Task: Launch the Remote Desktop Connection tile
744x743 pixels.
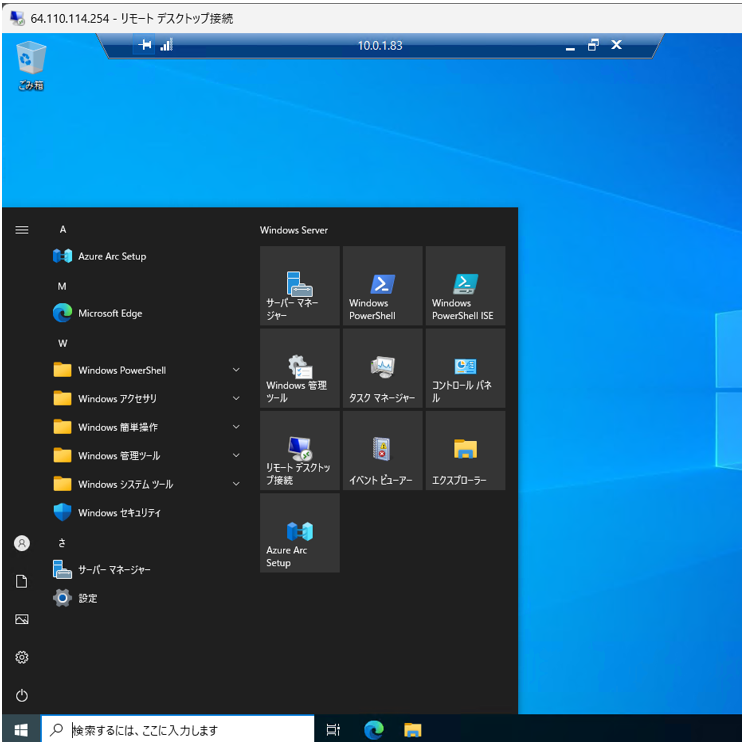Action: point(299,451)
